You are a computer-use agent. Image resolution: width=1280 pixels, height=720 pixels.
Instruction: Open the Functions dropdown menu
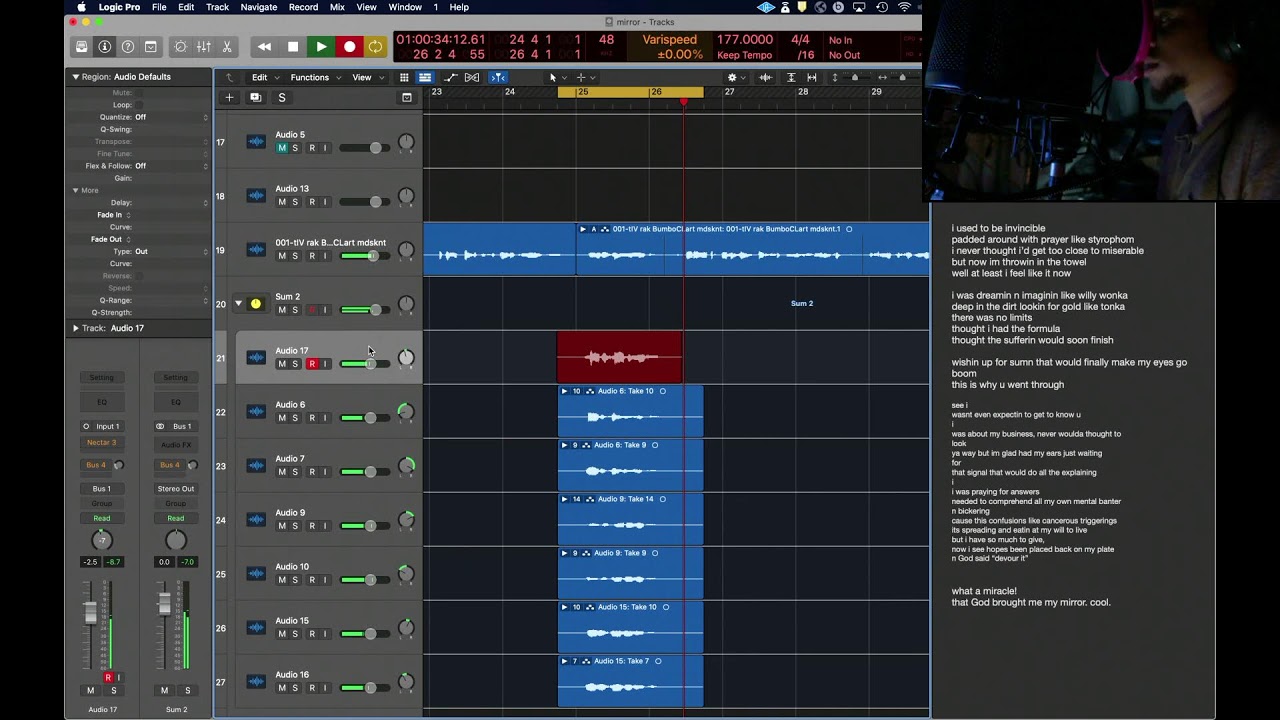[315, 77]
